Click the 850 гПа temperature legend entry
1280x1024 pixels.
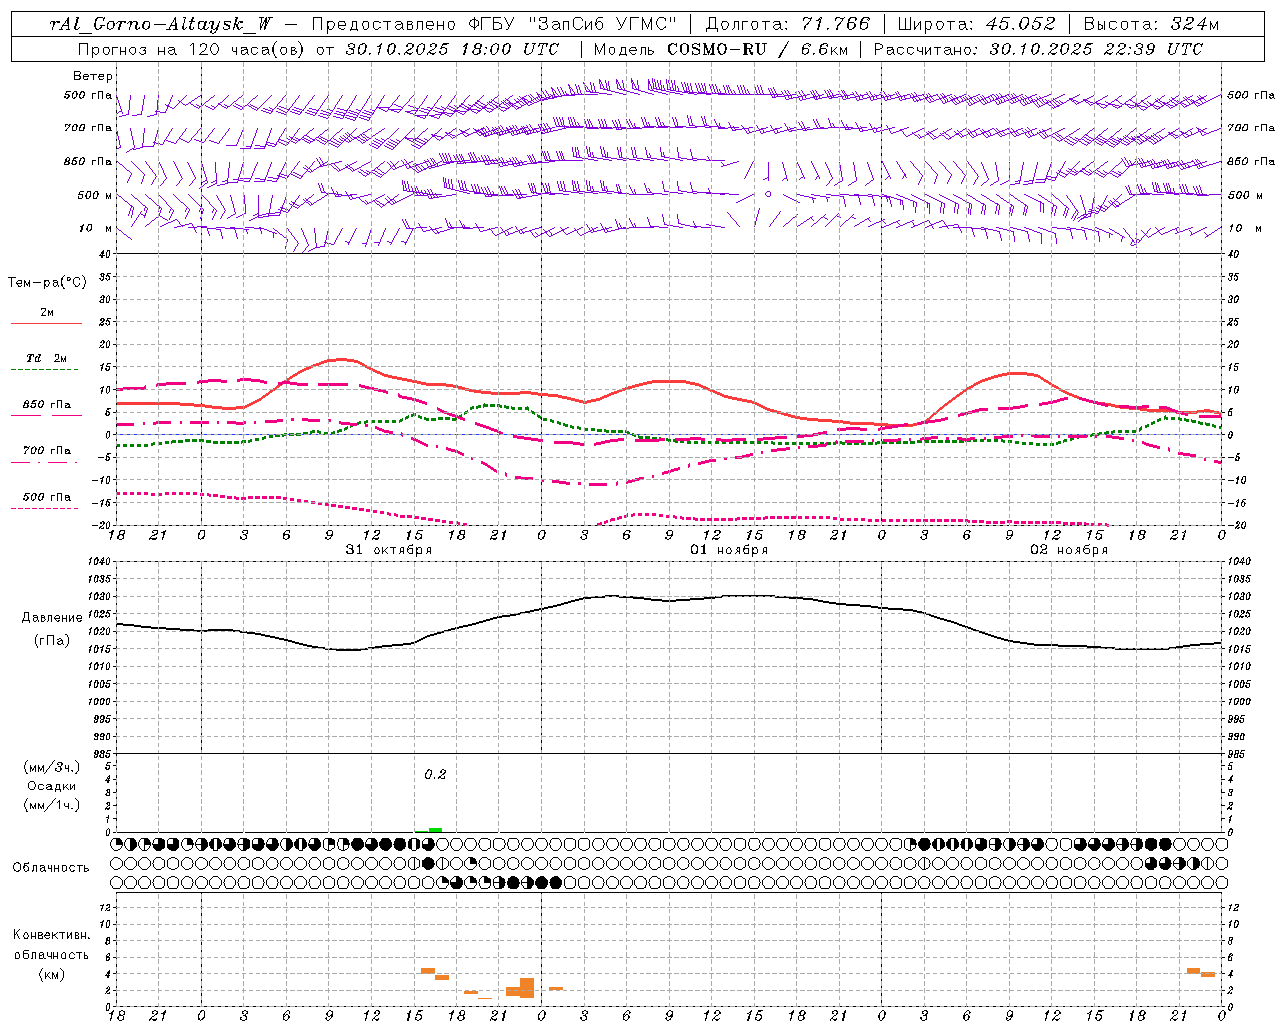tap(47, 405)
